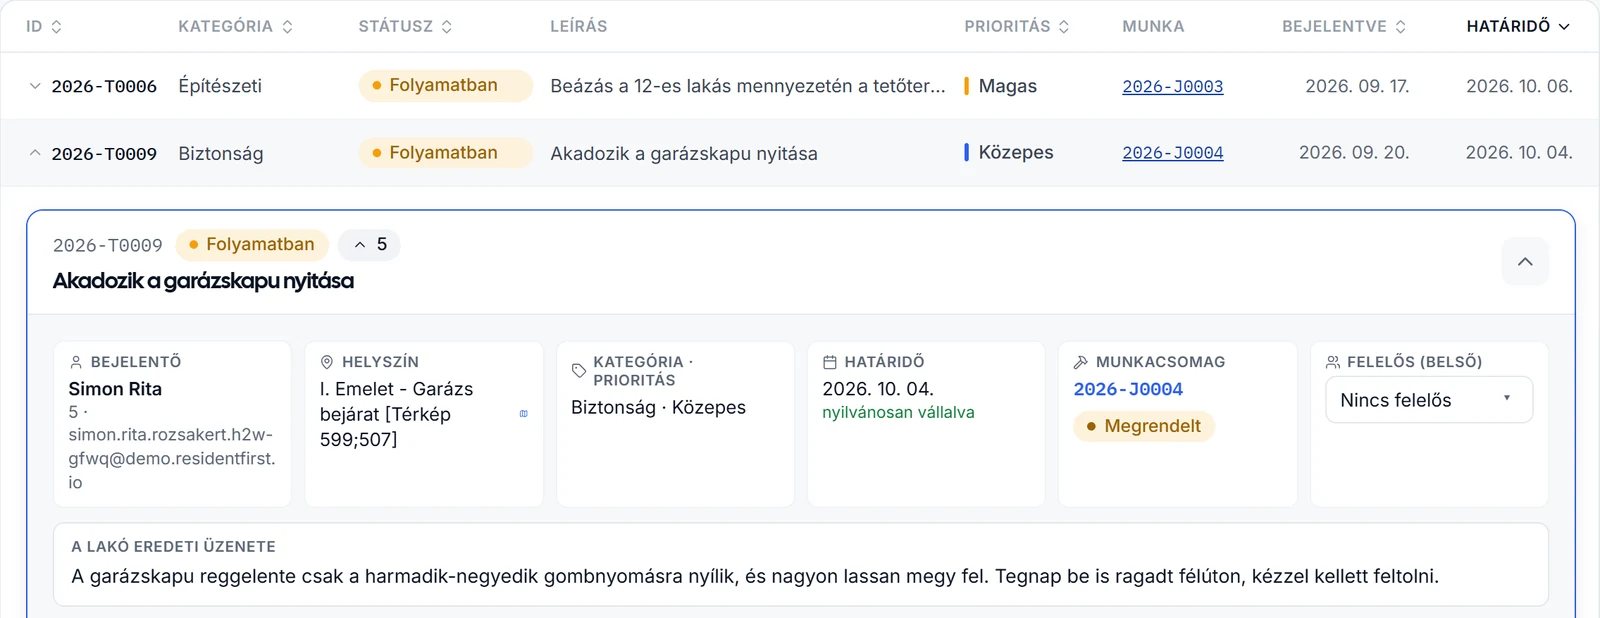Click reported date 2026. 09. 17.
Image resolution: width=1600 pixels, height=618 pixels.
pos(1357,86)
